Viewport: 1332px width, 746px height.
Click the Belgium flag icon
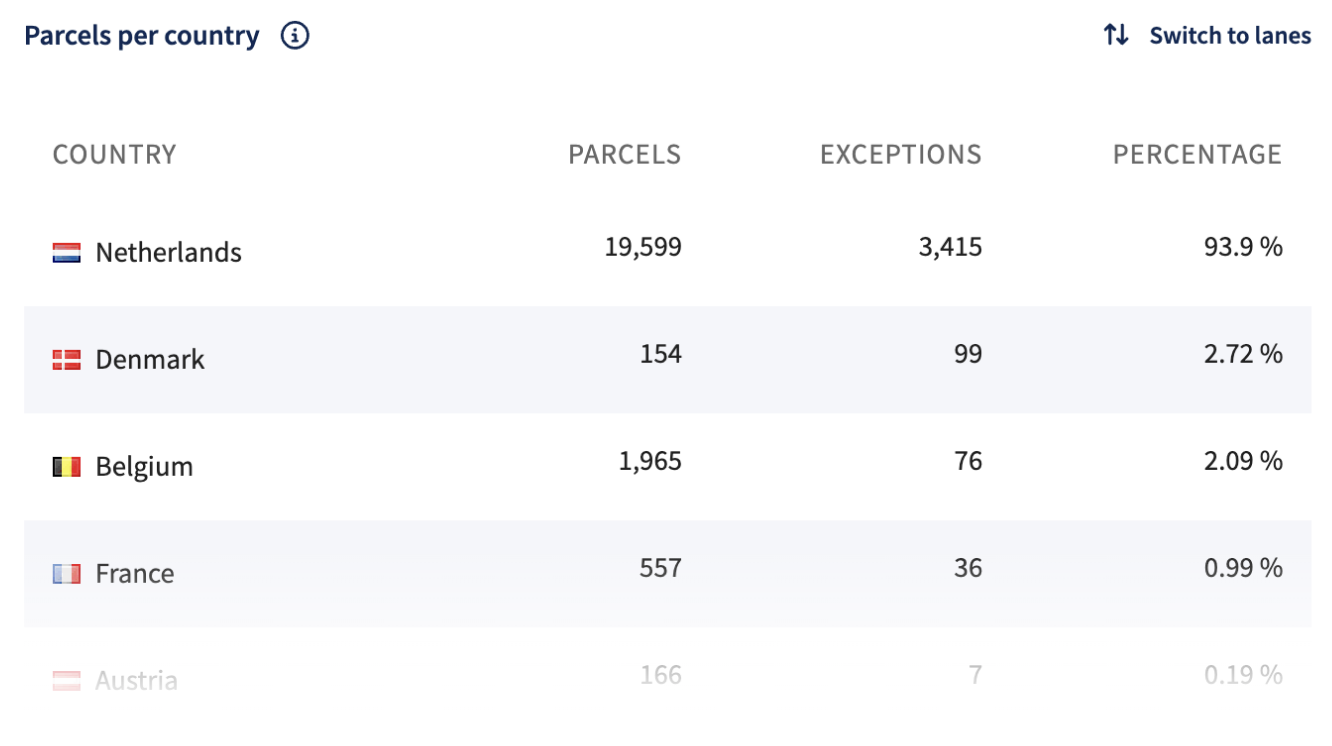(x=66, y=467)
